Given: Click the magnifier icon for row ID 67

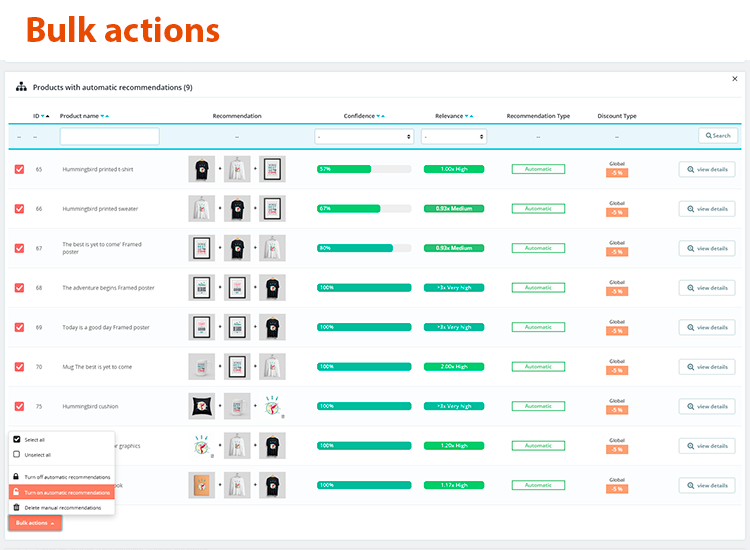Looking at the screenshot, I should (x=691, y=249).
